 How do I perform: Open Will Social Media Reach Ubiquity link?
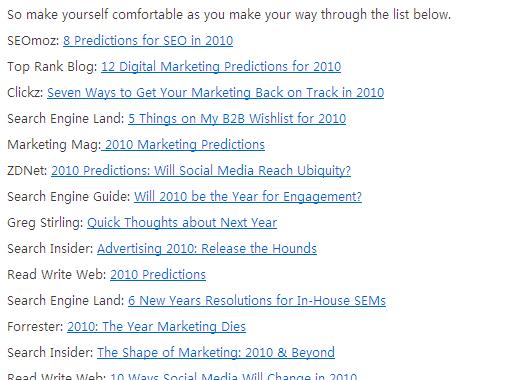point(201,171)
